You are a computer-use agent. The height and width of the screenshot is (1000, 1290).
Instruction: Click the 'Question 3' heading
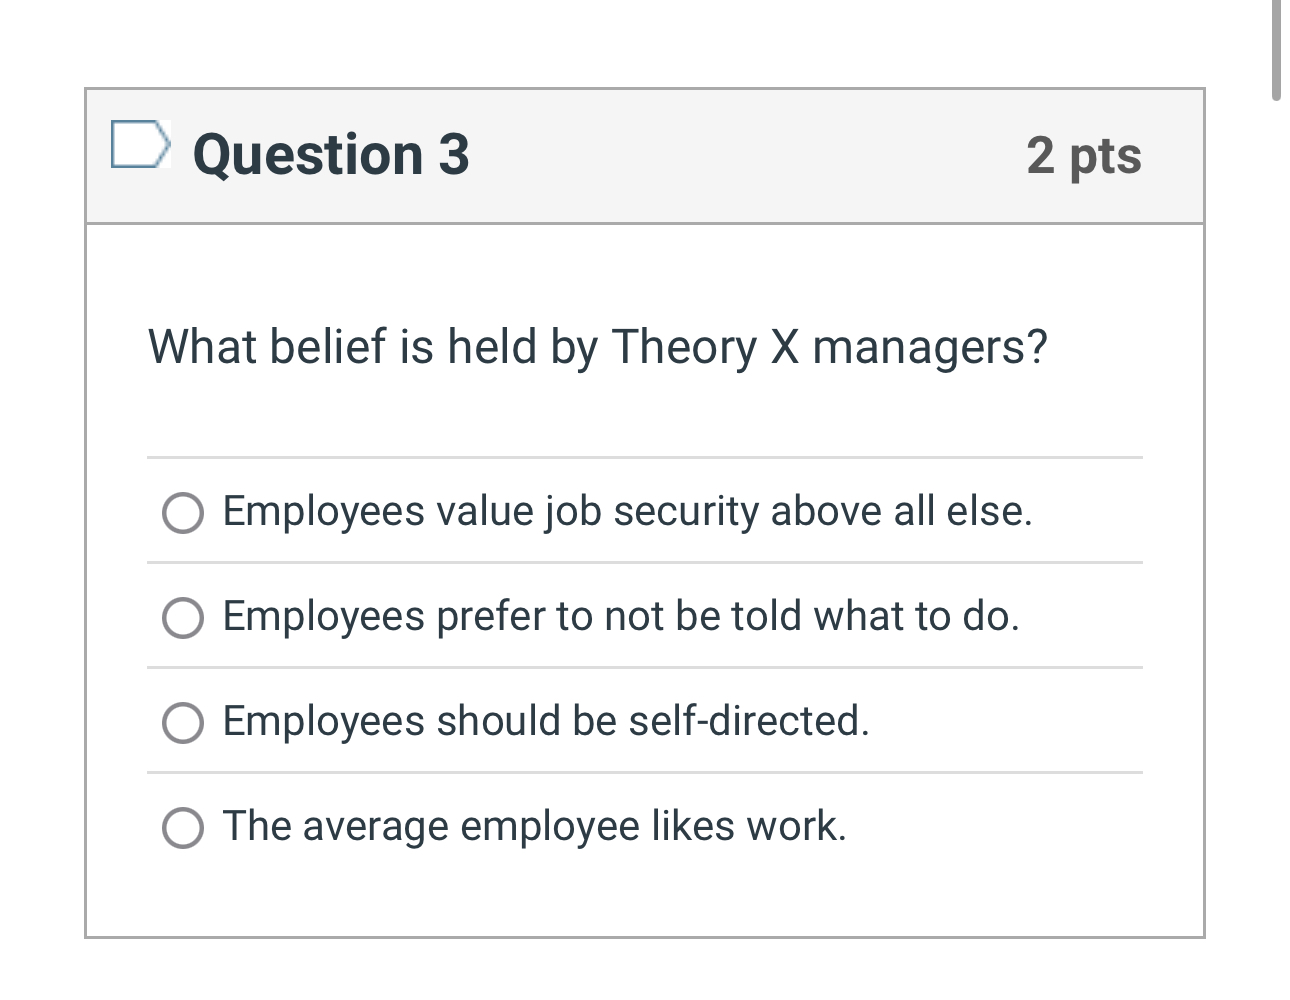[x=331, y=155]
